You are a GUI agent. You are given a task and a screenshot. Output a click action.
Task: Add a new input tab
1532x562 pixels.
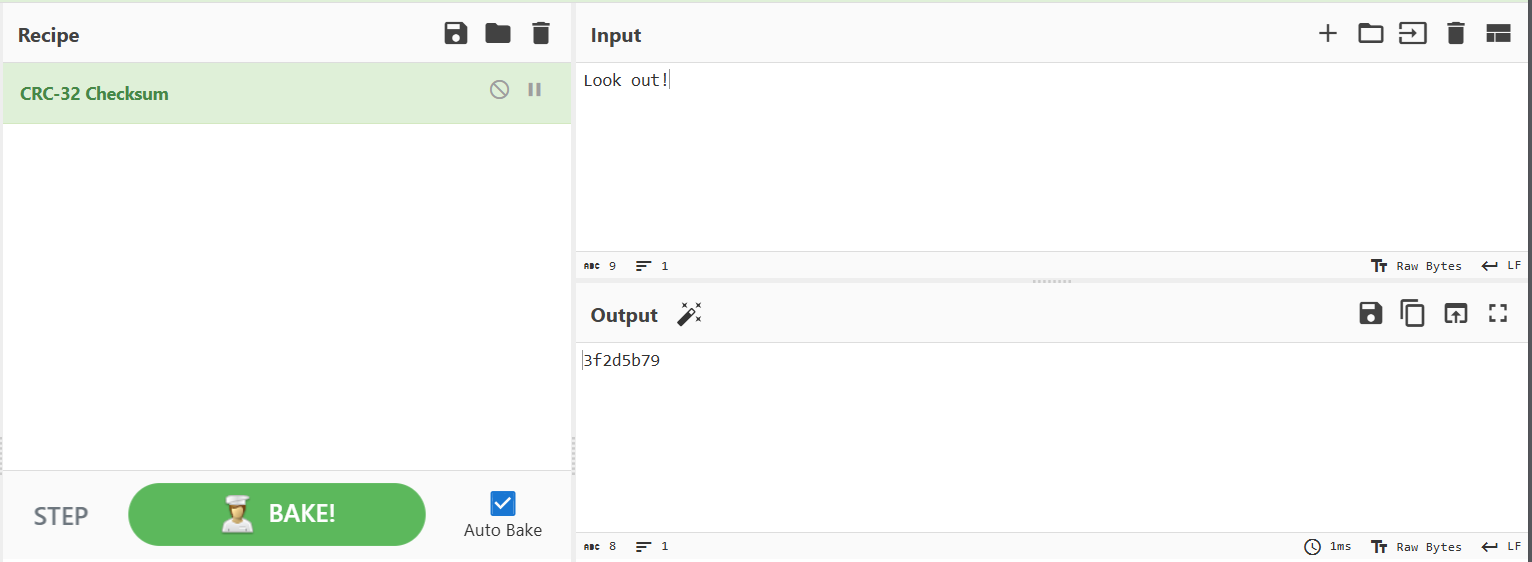[1327, 34]
